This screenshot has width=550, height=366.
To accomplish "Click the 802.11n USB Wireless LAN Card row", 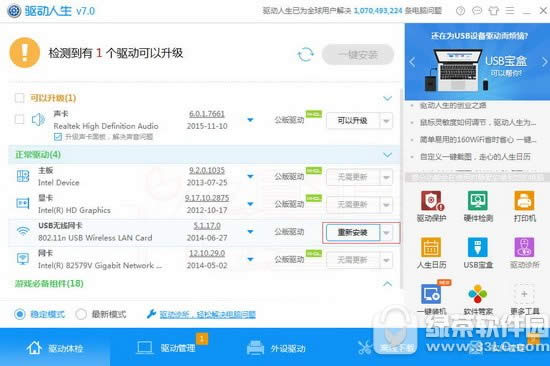I will point(204,232).
